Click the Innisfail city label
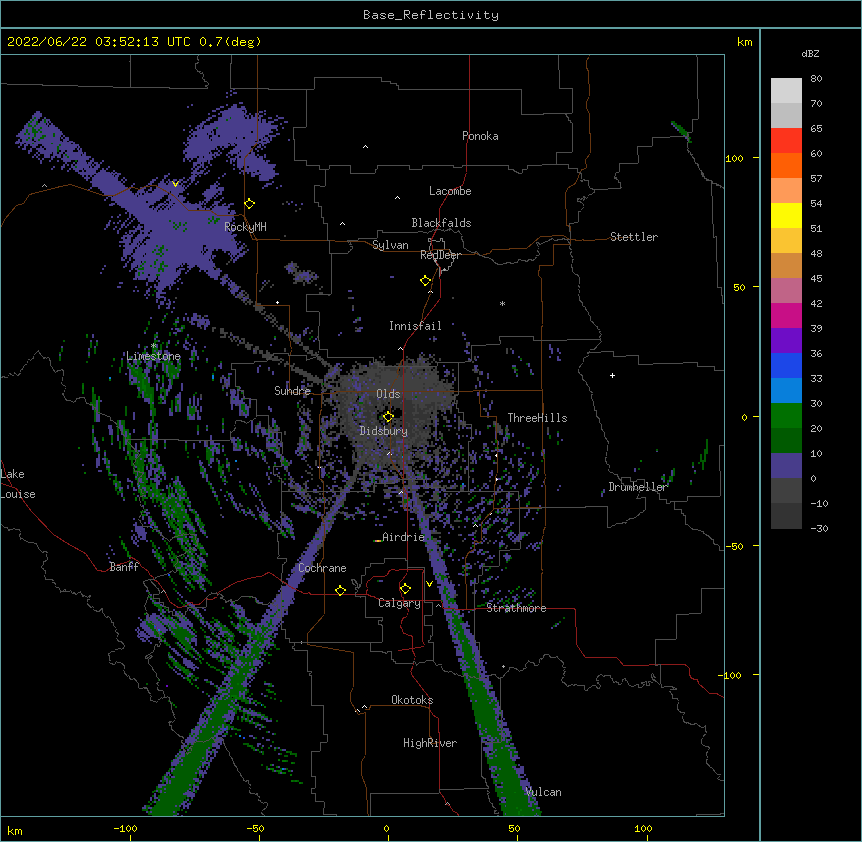 (x=415, y=326)
